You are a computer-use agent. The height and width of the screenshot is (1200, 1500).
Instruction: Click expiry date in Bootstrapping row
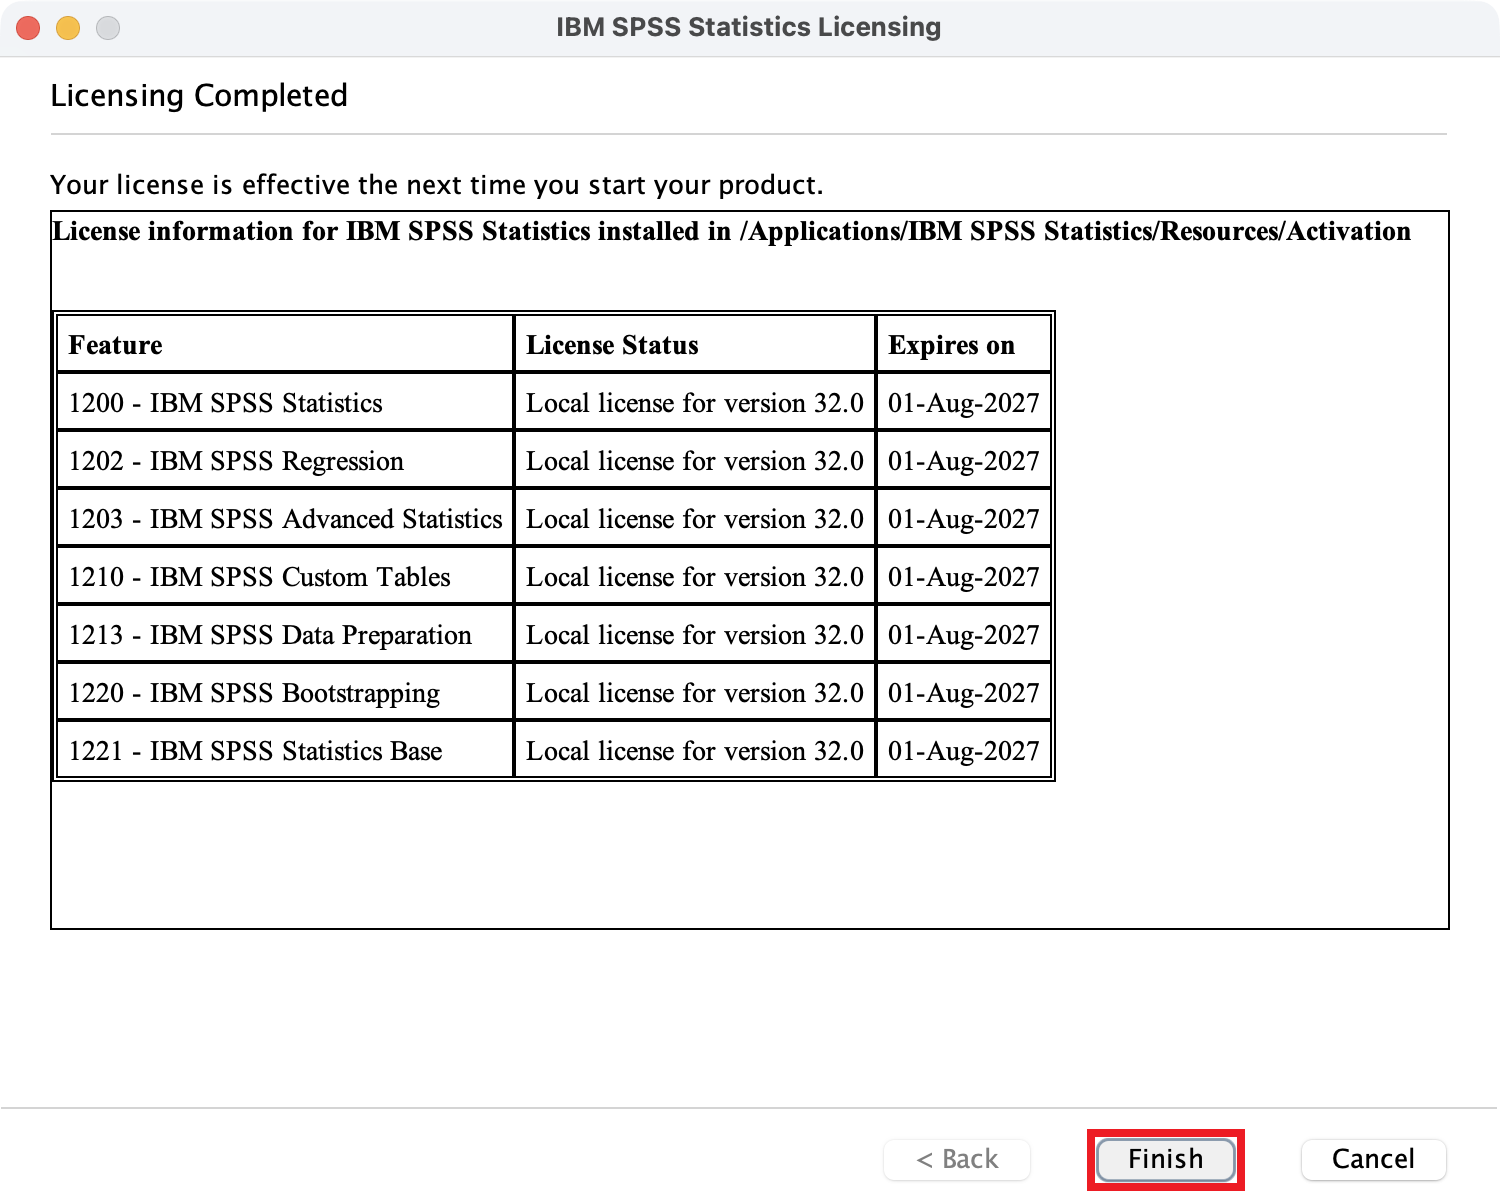[x=964, y=693]
